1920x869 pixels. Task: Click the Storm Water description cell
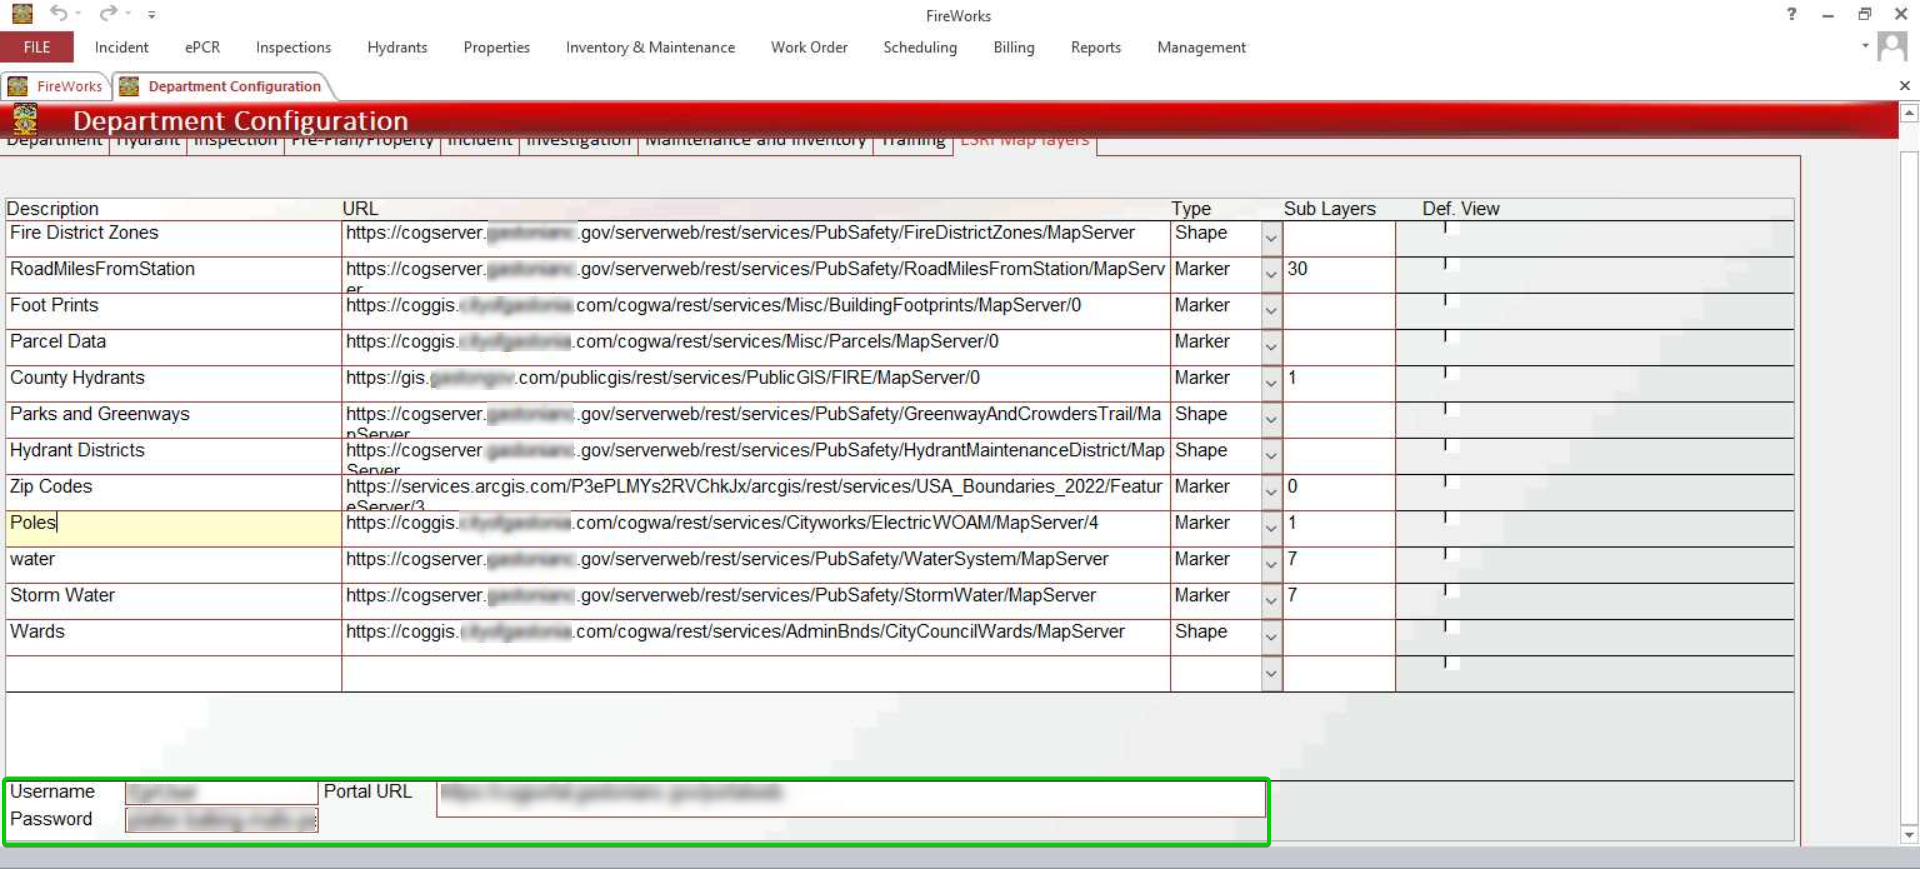(x=173, y=601)
